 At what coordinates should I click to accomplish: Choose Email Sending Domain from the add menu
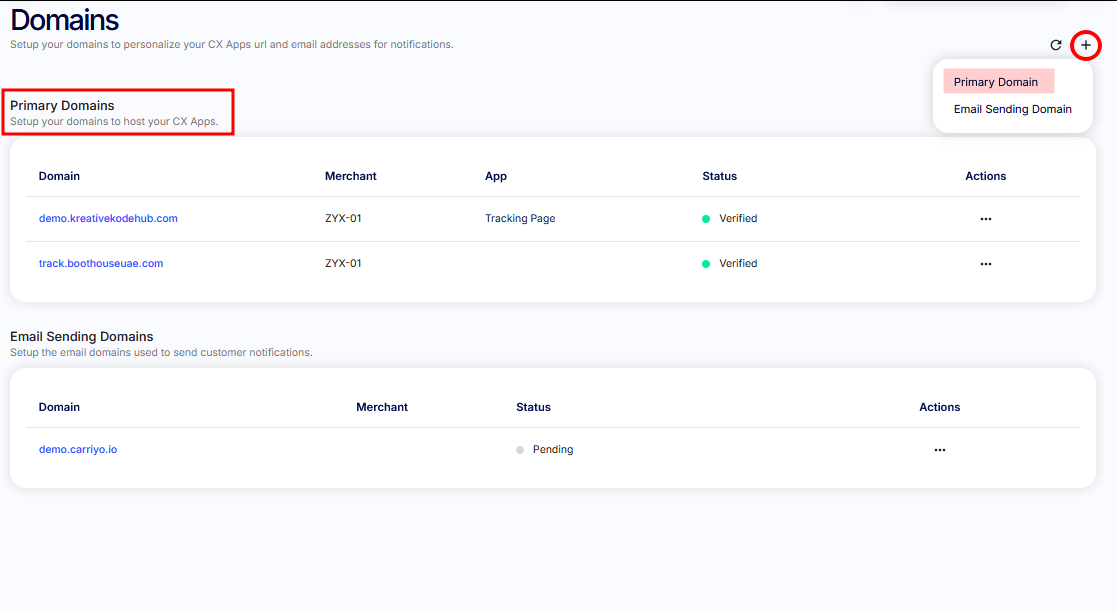click(1012, 109)
